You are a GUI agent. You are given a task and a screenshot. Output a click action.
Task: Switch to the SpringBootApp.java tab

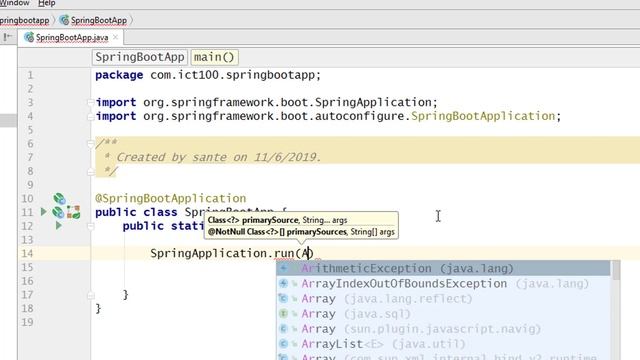[72, 38]
